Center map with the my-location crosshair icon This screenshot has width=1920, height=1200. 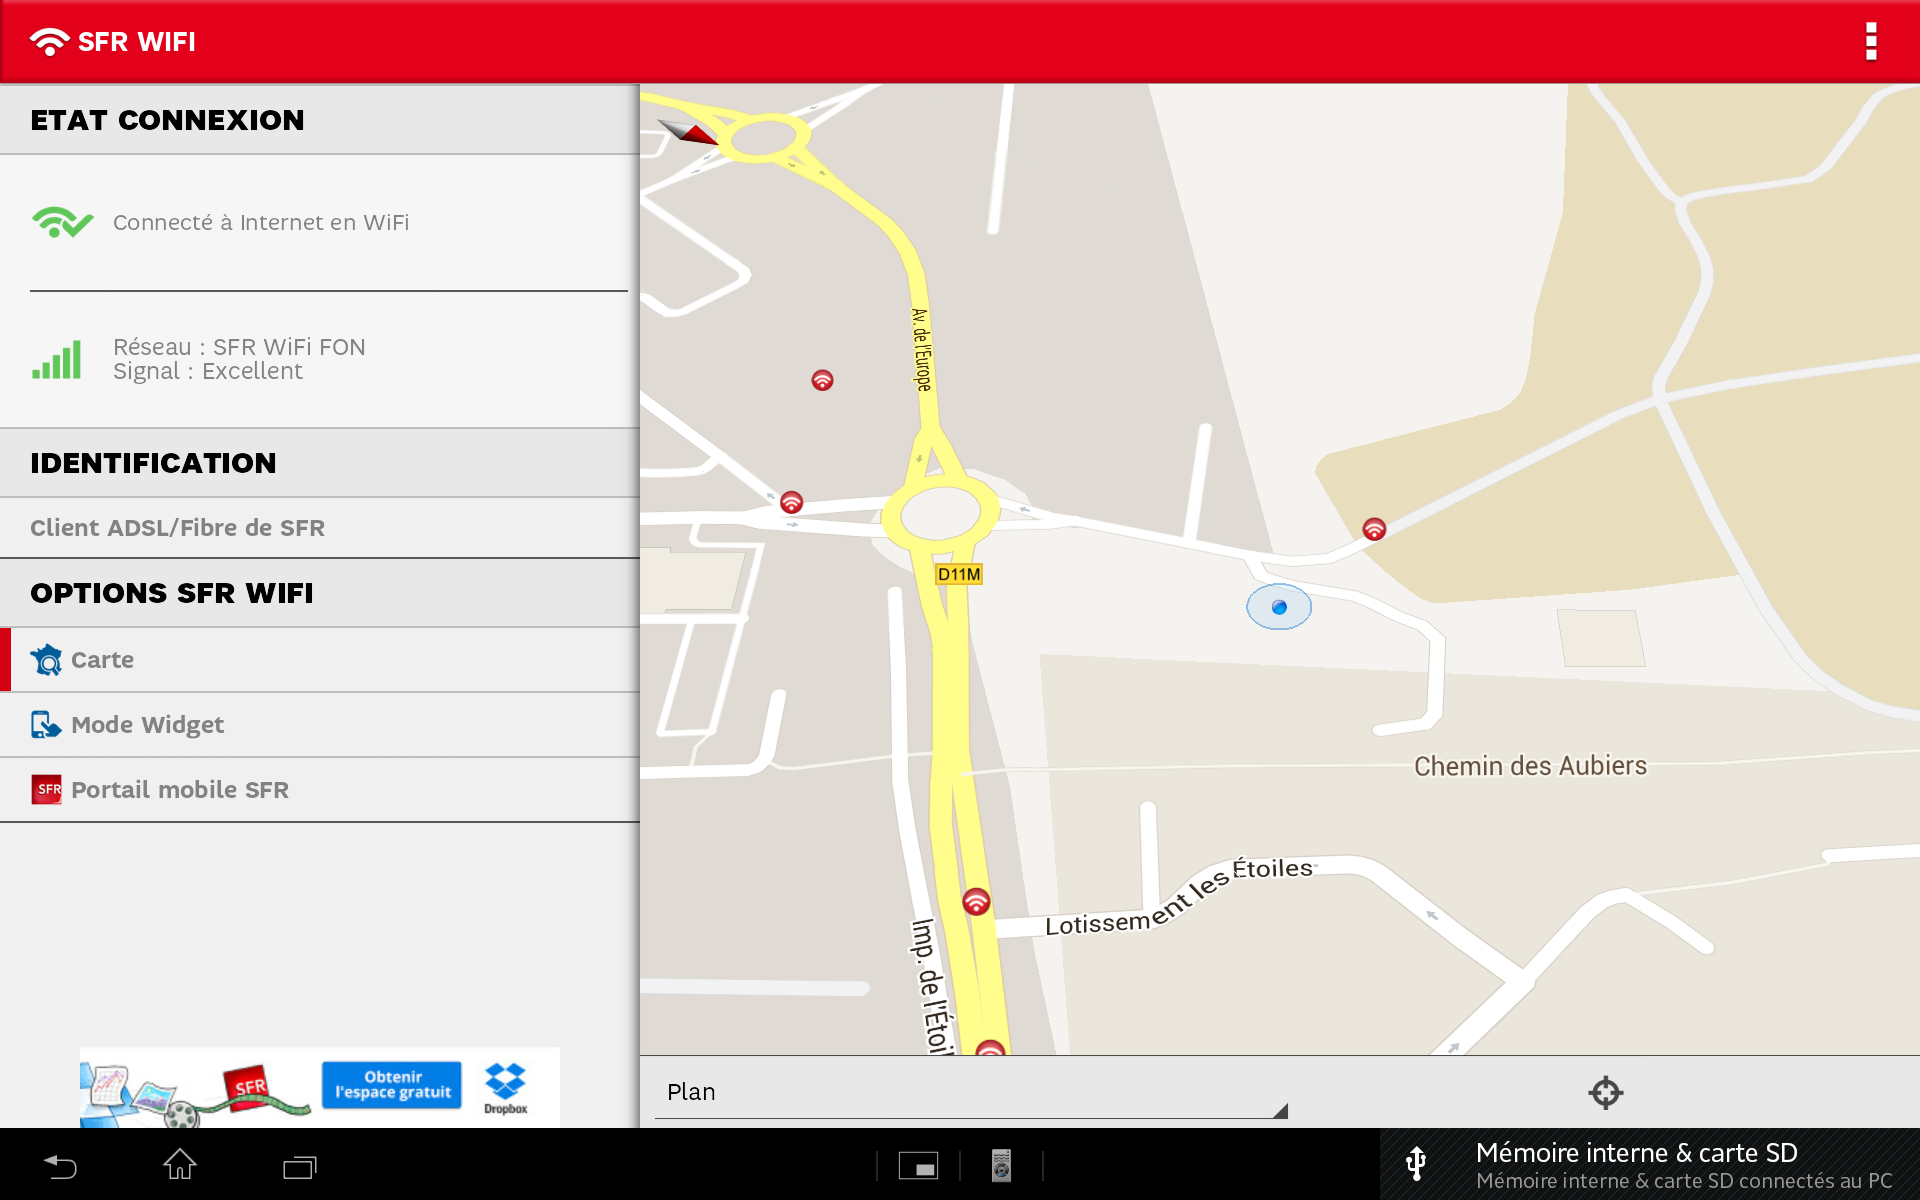(1605, 1092)
